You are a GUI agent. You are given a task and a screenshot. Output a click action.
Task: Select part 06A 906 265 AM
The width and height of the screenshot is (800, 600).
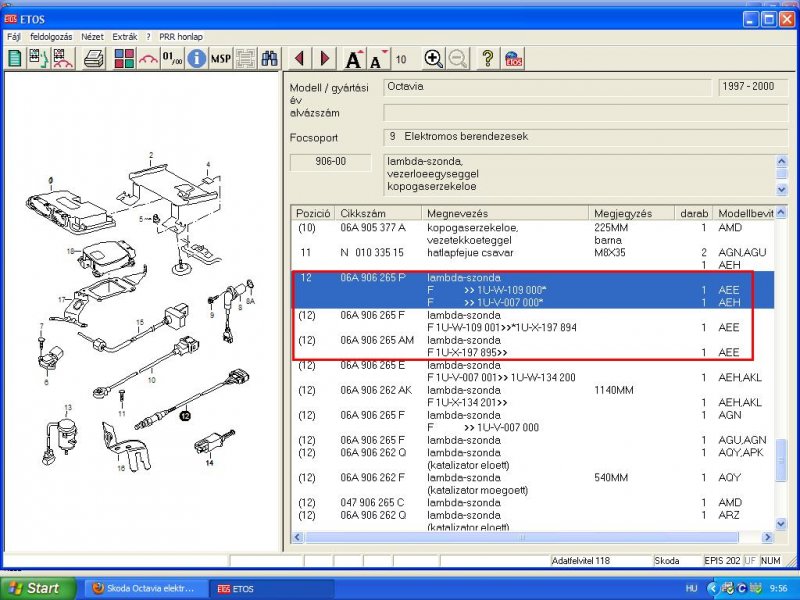[x=377, y=340]
